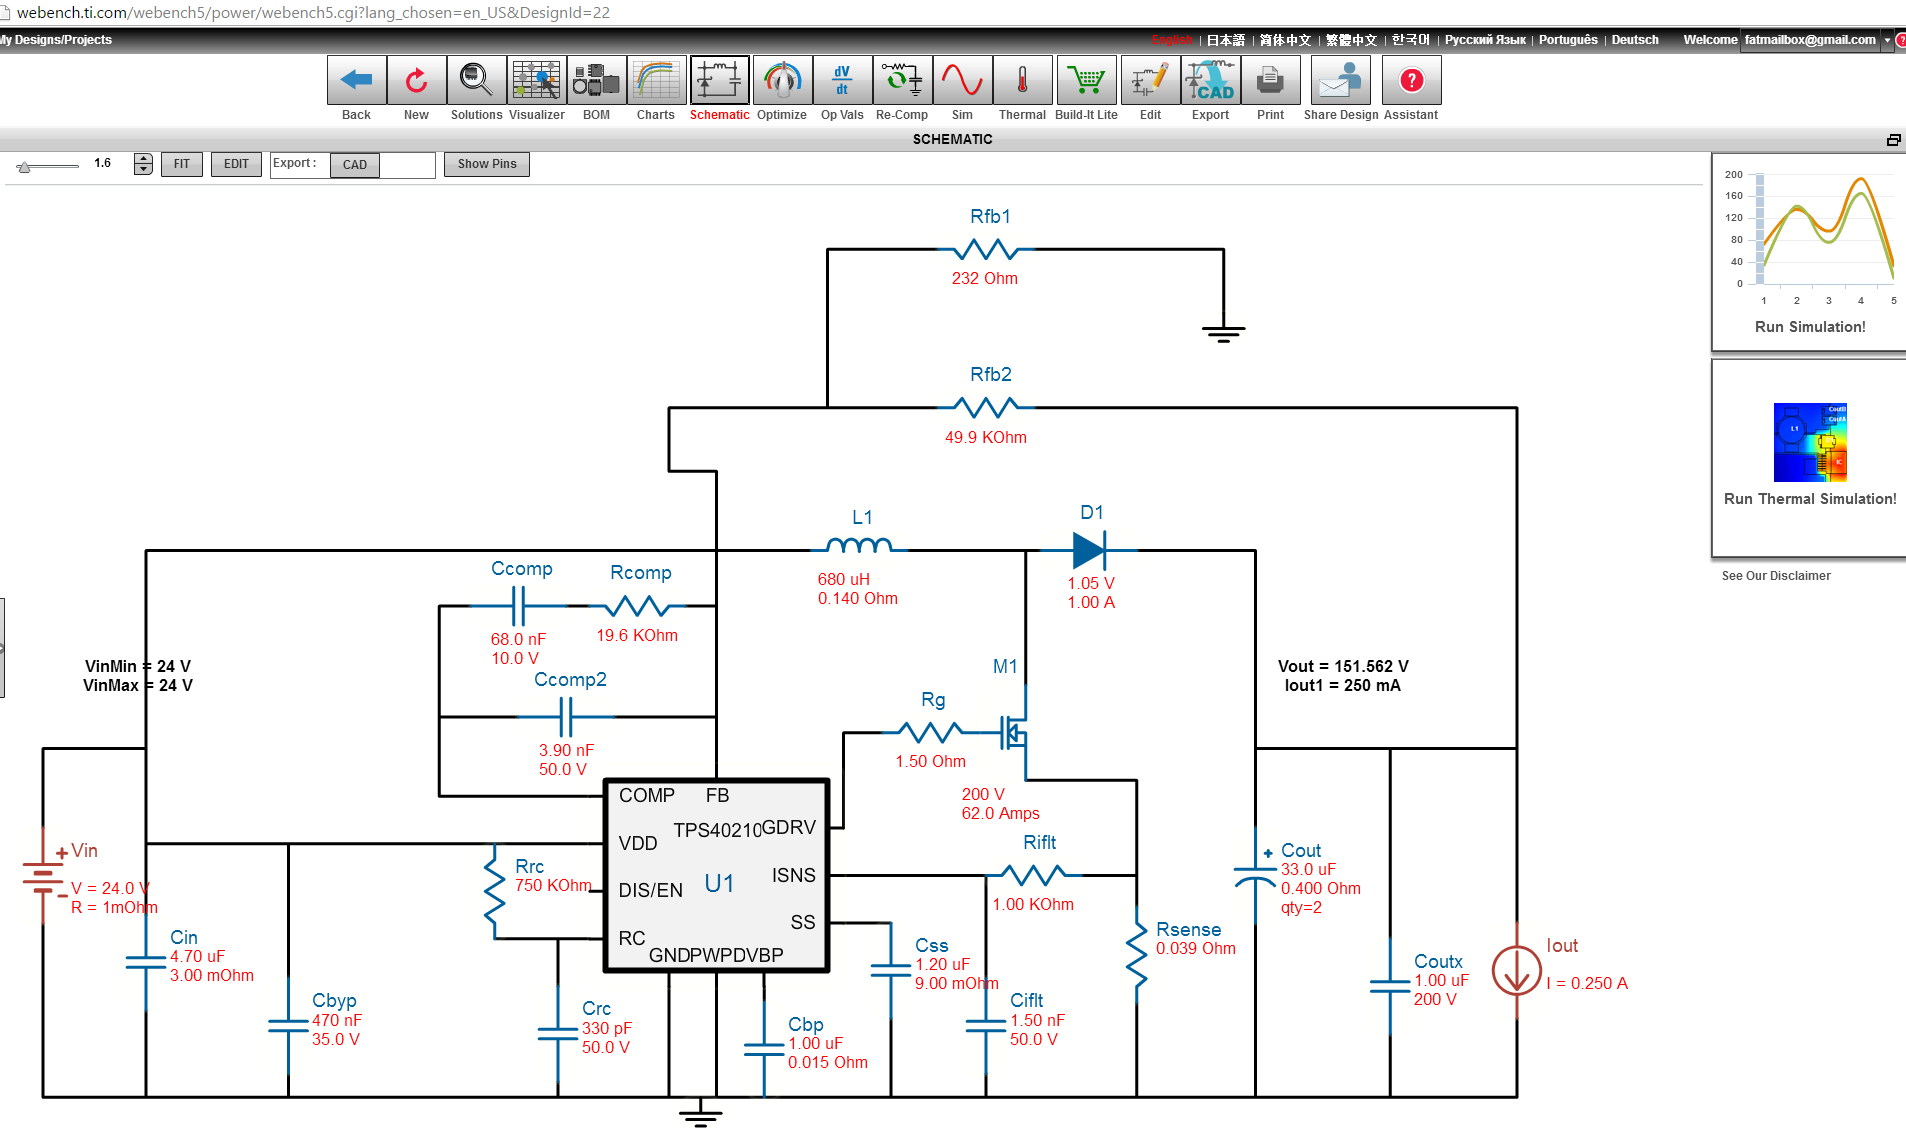The height and width of the screenshot is (1146, 1906).
Task: Select the Rg gate resistor symbol
Action: pos(930,733)
